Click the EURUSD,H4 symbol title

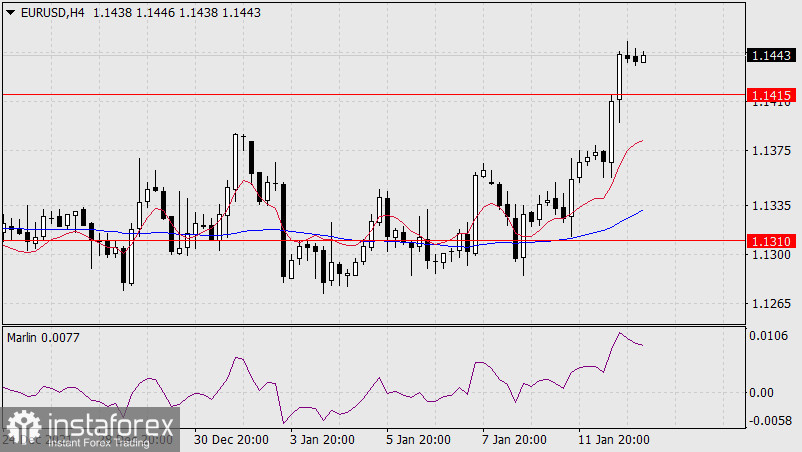(53, 12)
